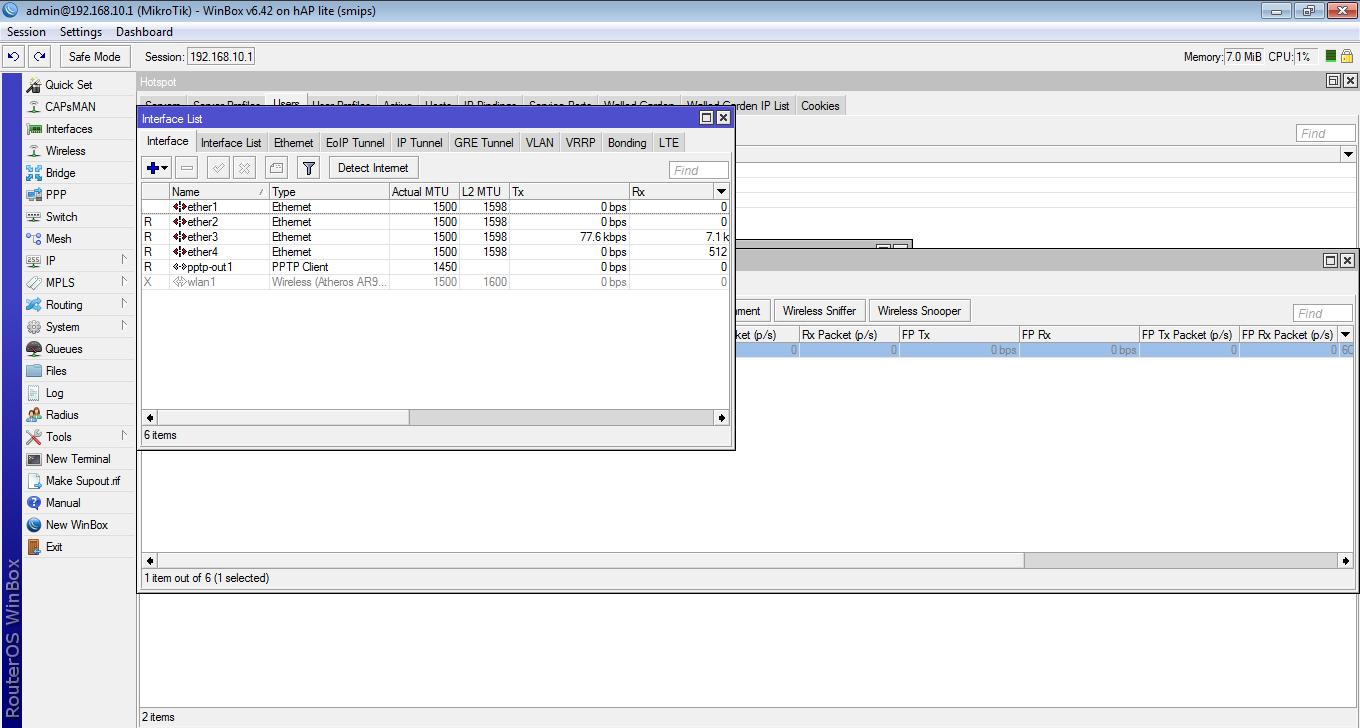Click the Wireless Snooper button

point(919,311)
